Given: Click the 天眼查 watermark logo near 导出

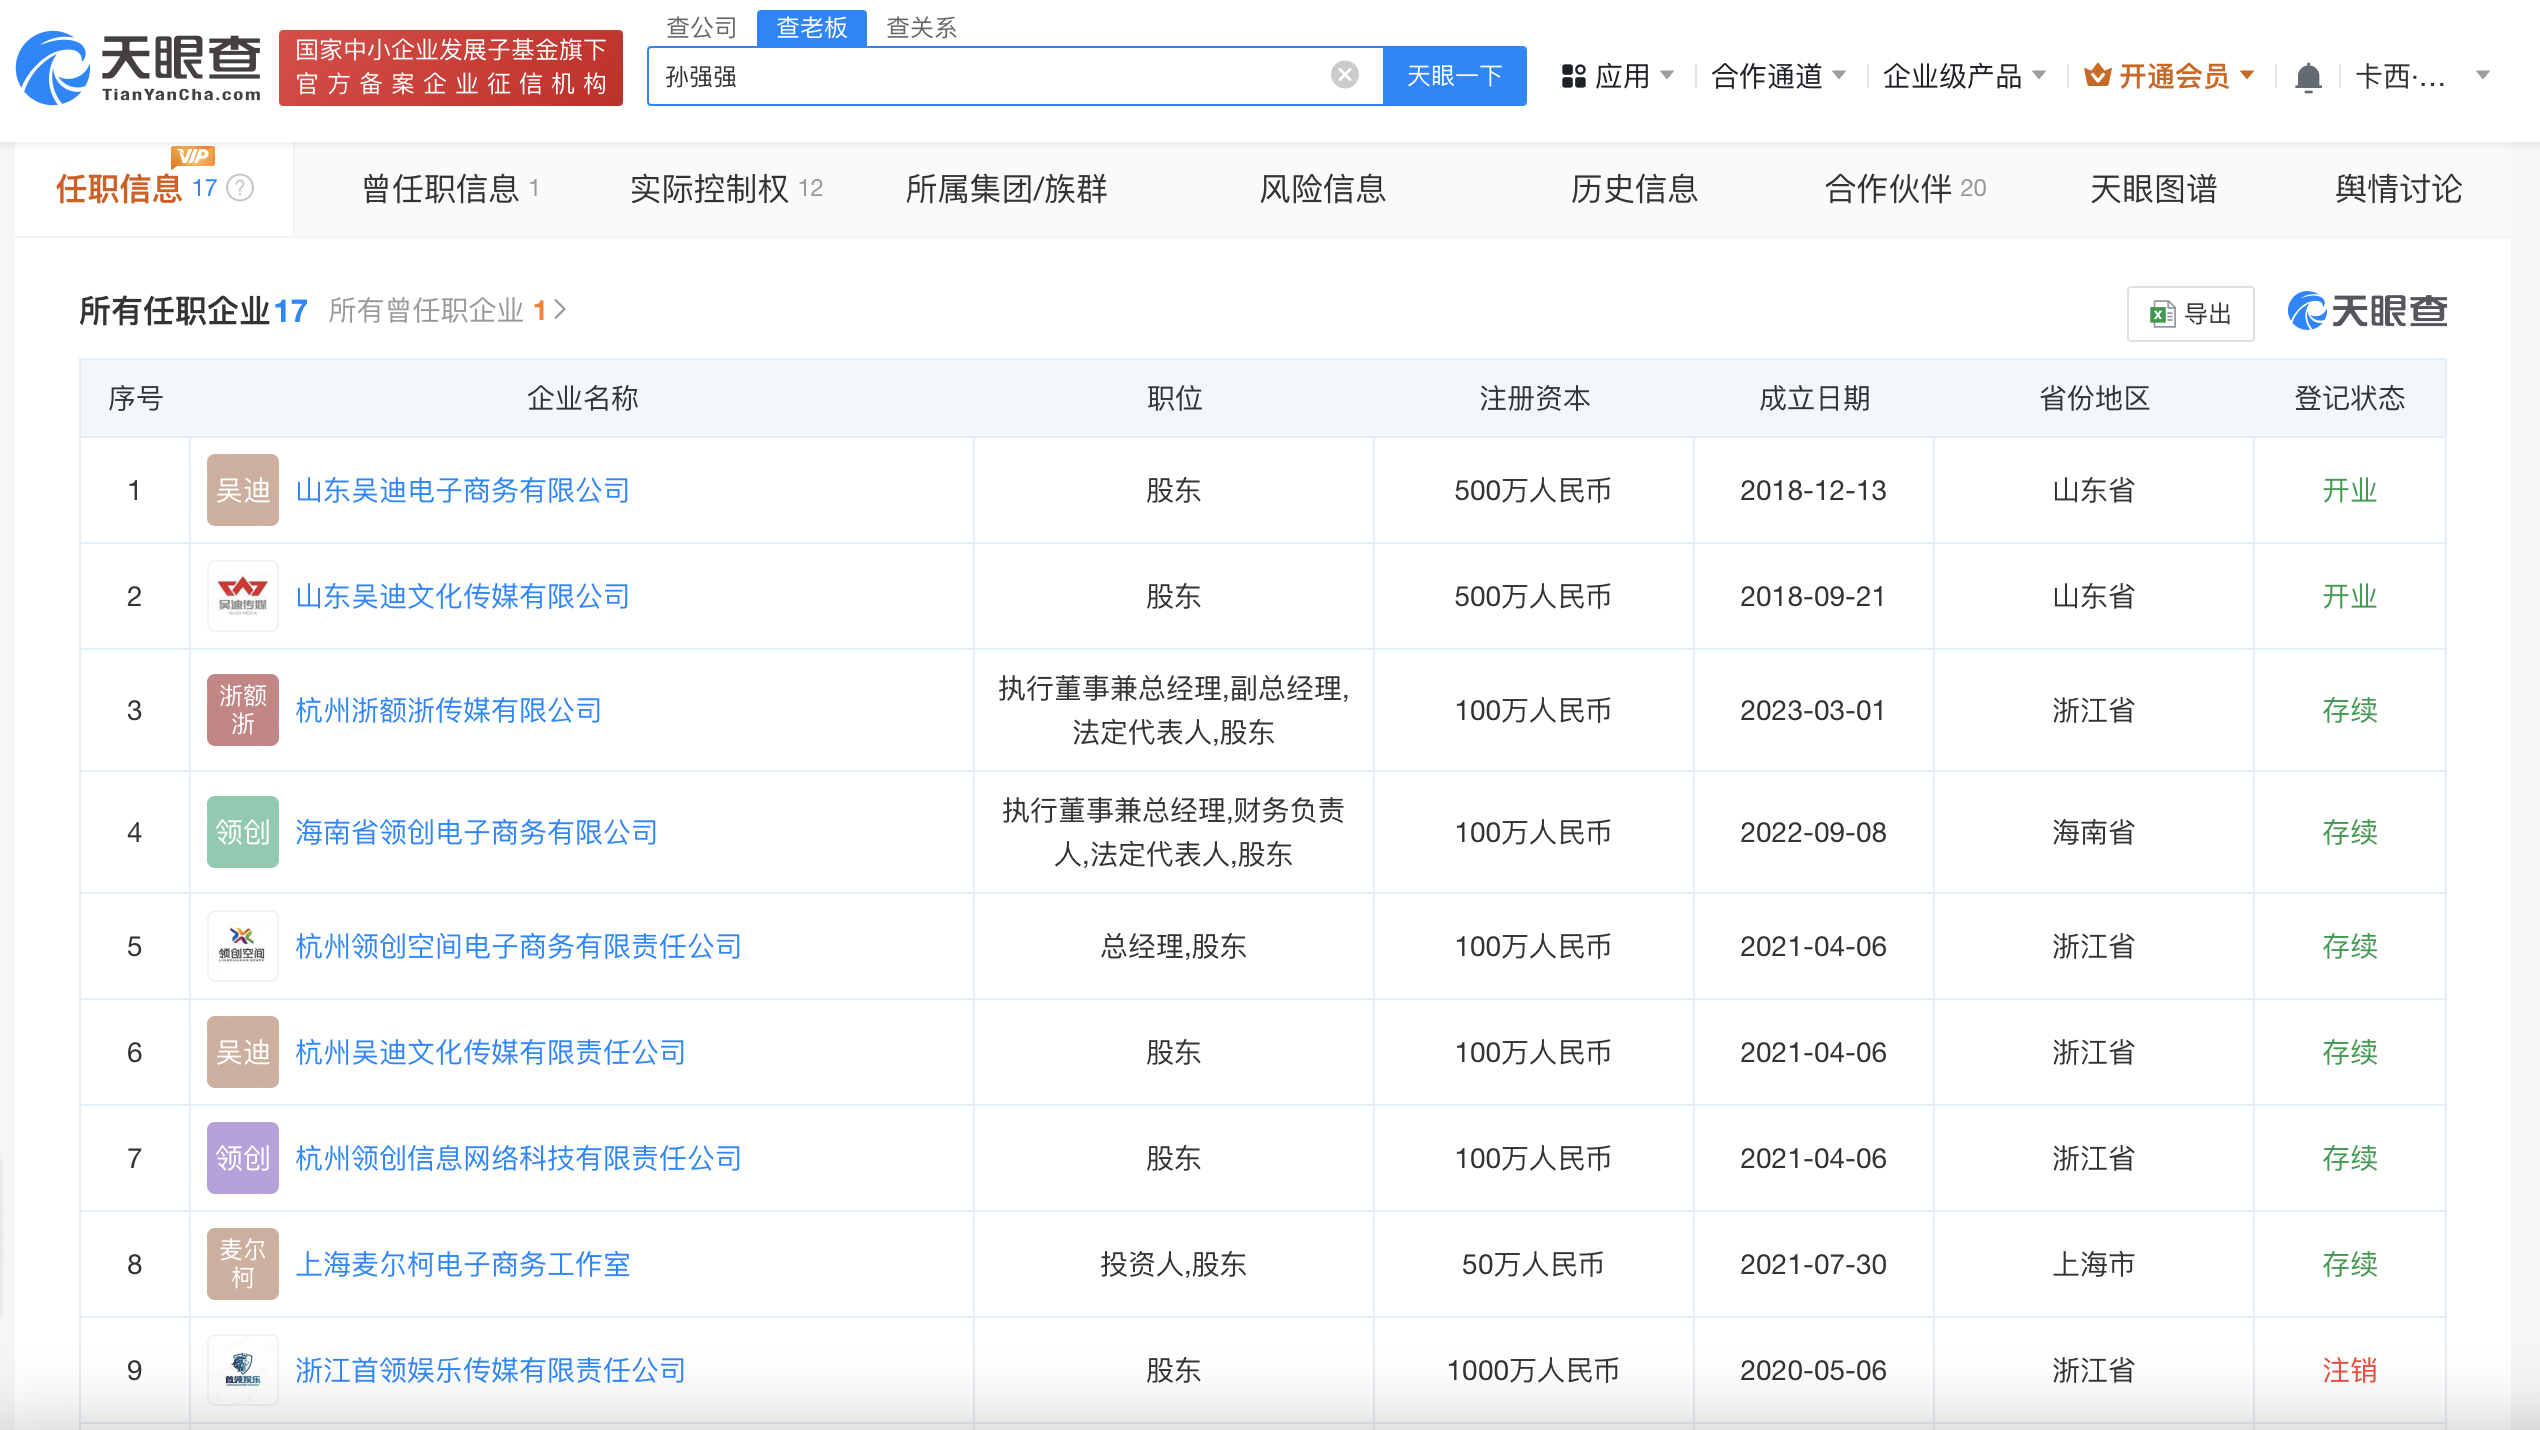Looking at the screenshot, I should 2367,310.
